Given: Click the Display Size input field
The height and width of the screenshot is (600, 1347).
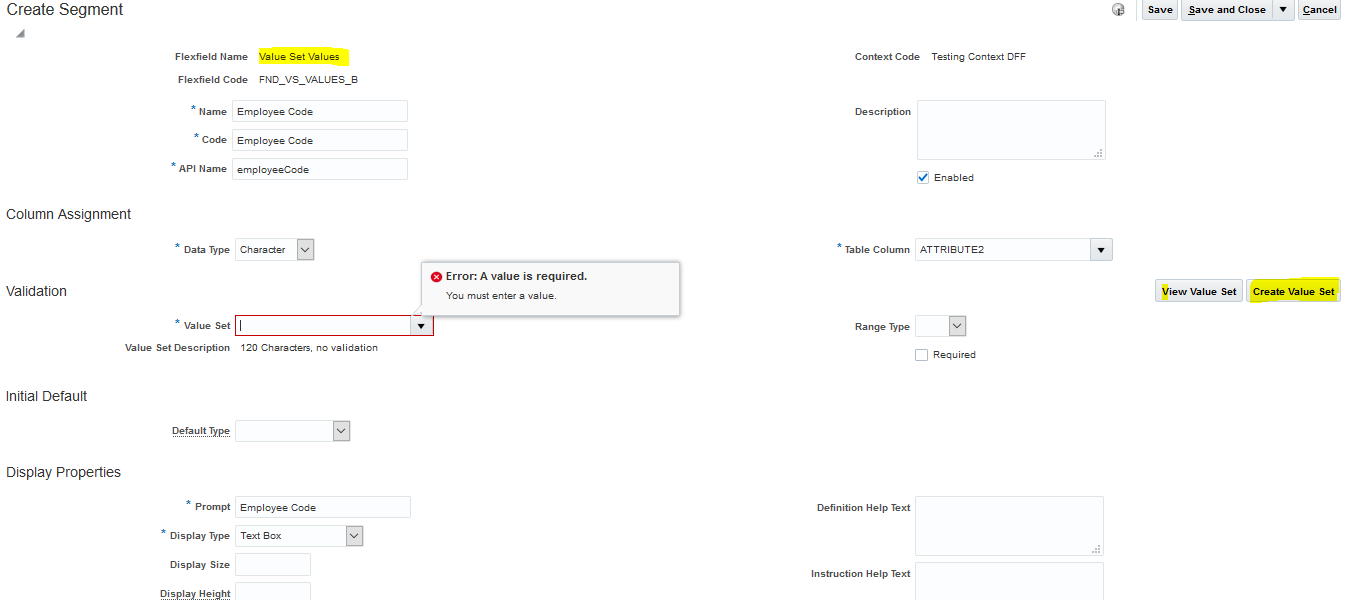Looking at the screenshot, I should (x=272, y=564).
